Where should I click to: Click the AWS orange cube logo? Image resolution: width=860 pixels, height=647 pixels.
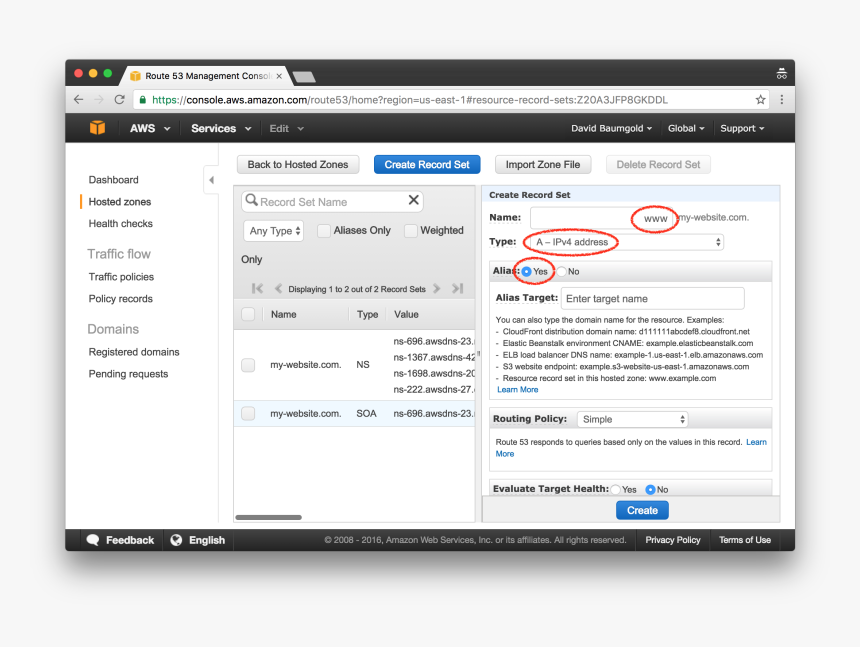click(98, 128)
